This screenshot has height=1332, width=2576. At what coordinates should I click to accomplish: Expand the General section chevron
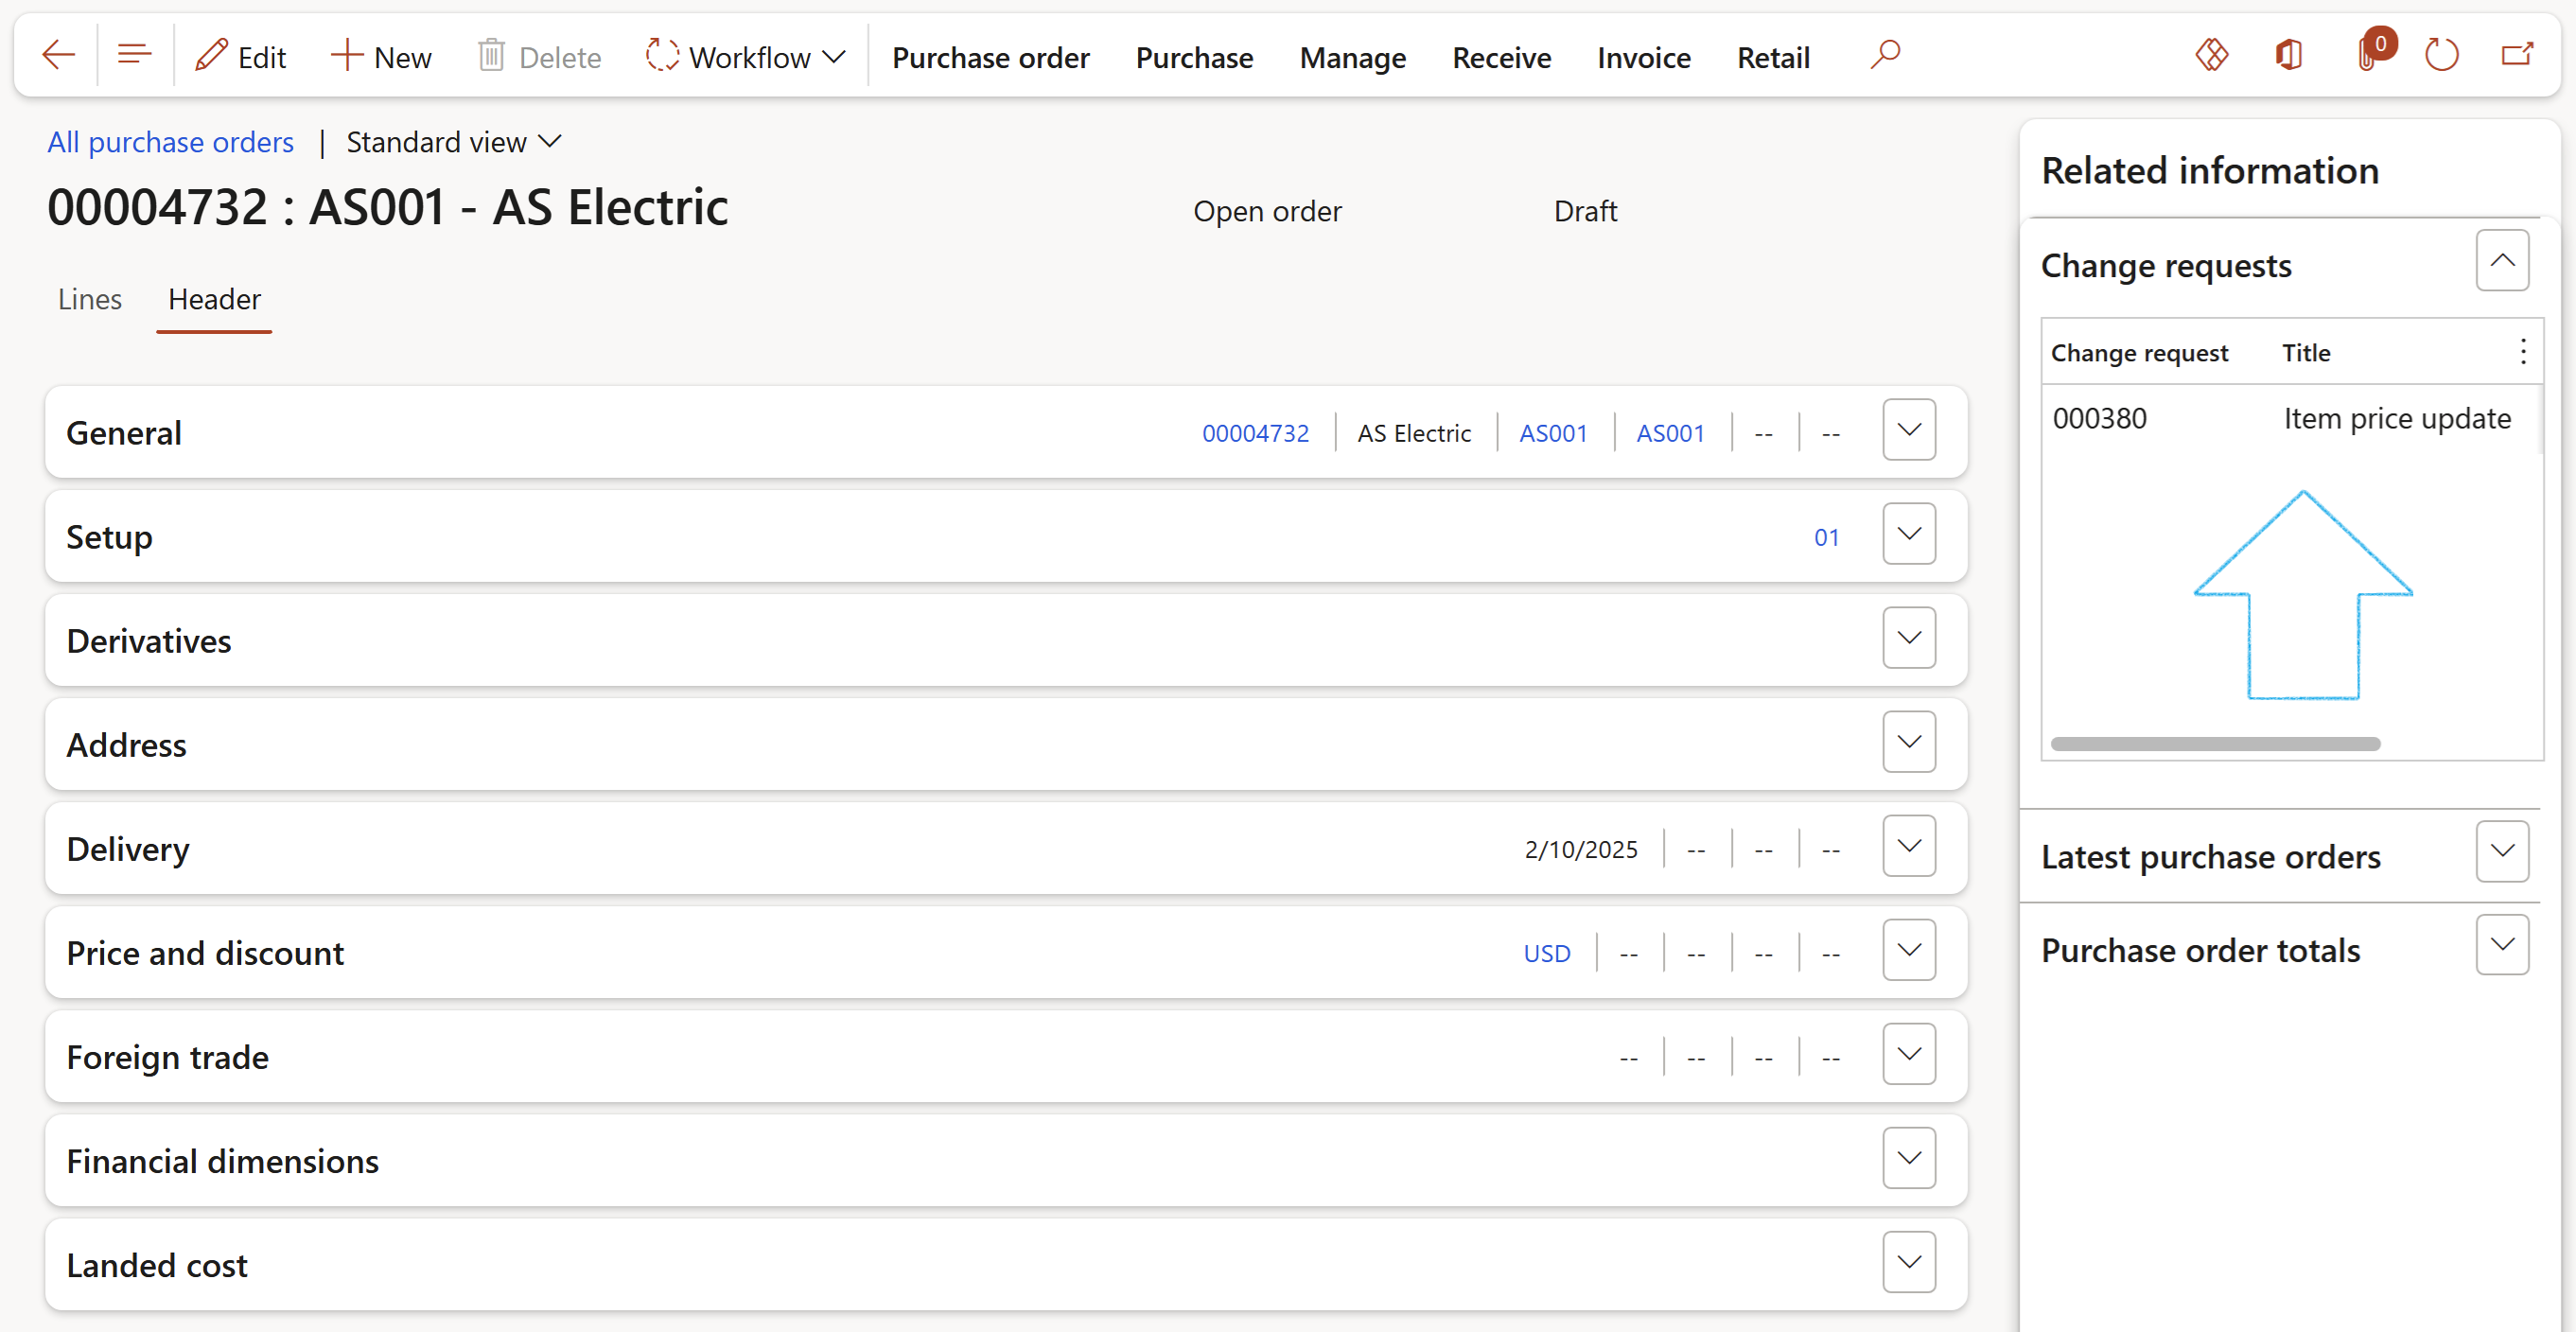click(1909, 430)
